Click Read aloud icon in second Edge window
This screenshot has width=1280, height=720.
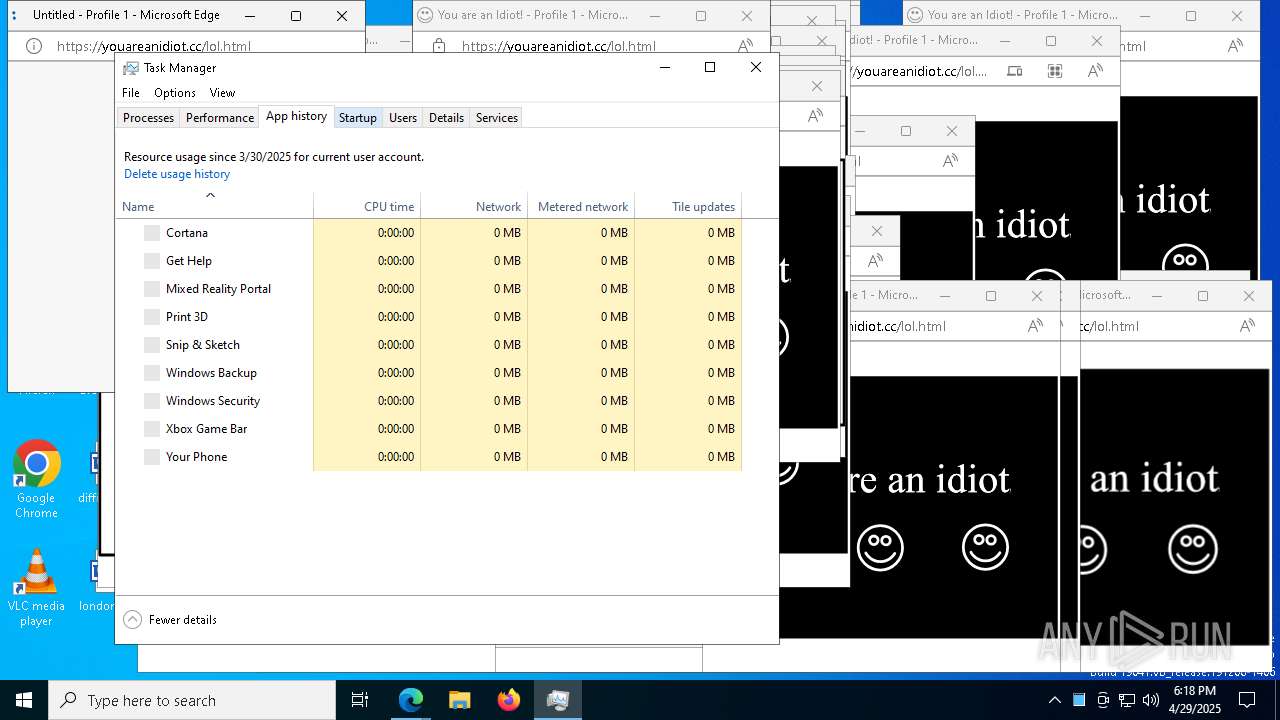[745, 46]
